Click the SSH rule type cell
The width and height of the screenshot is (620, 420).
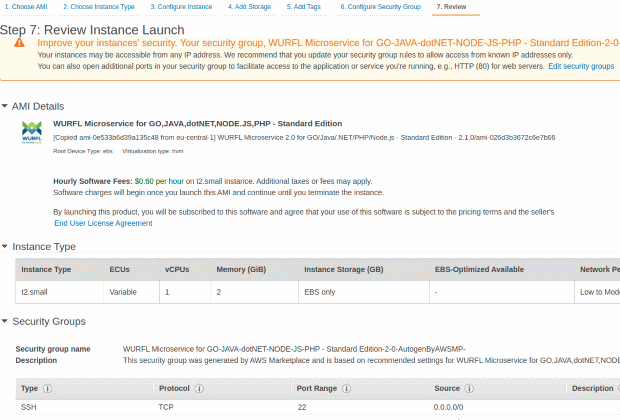[28, 407]
